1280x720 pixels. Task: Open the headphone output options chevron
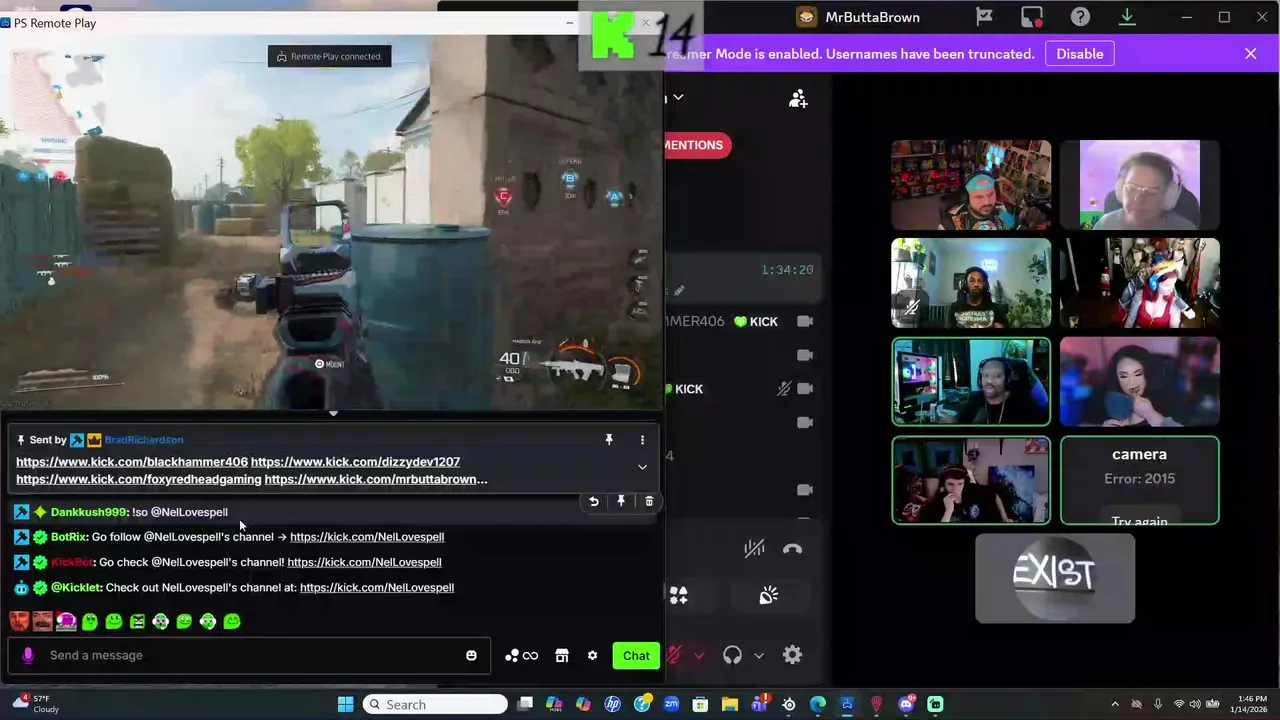[x=758, y=656]
